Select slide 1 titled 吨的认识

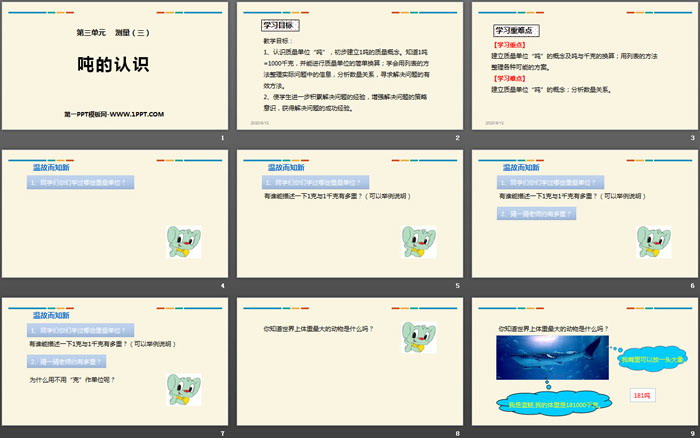coord(115,65)
